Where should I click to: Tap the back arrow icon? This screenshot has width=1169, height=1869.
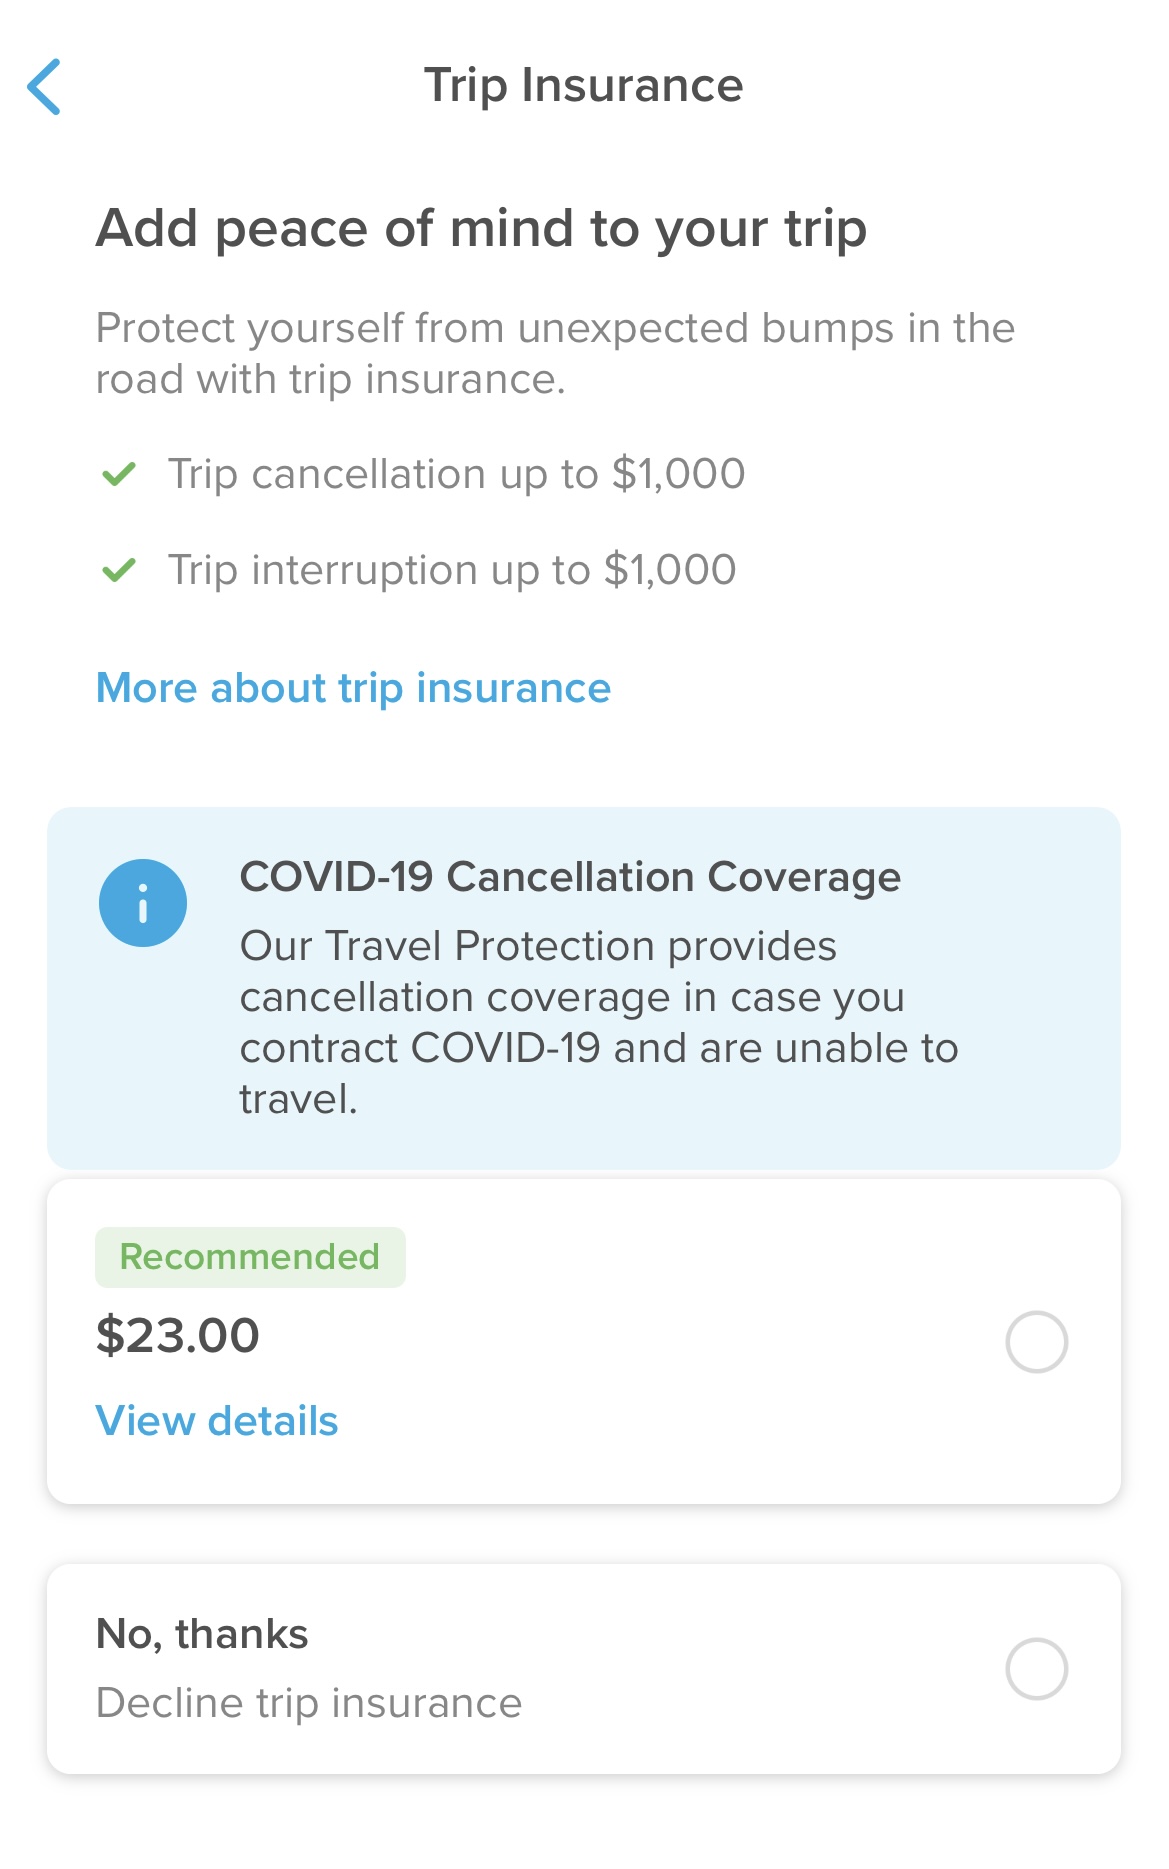click(44, 87)
